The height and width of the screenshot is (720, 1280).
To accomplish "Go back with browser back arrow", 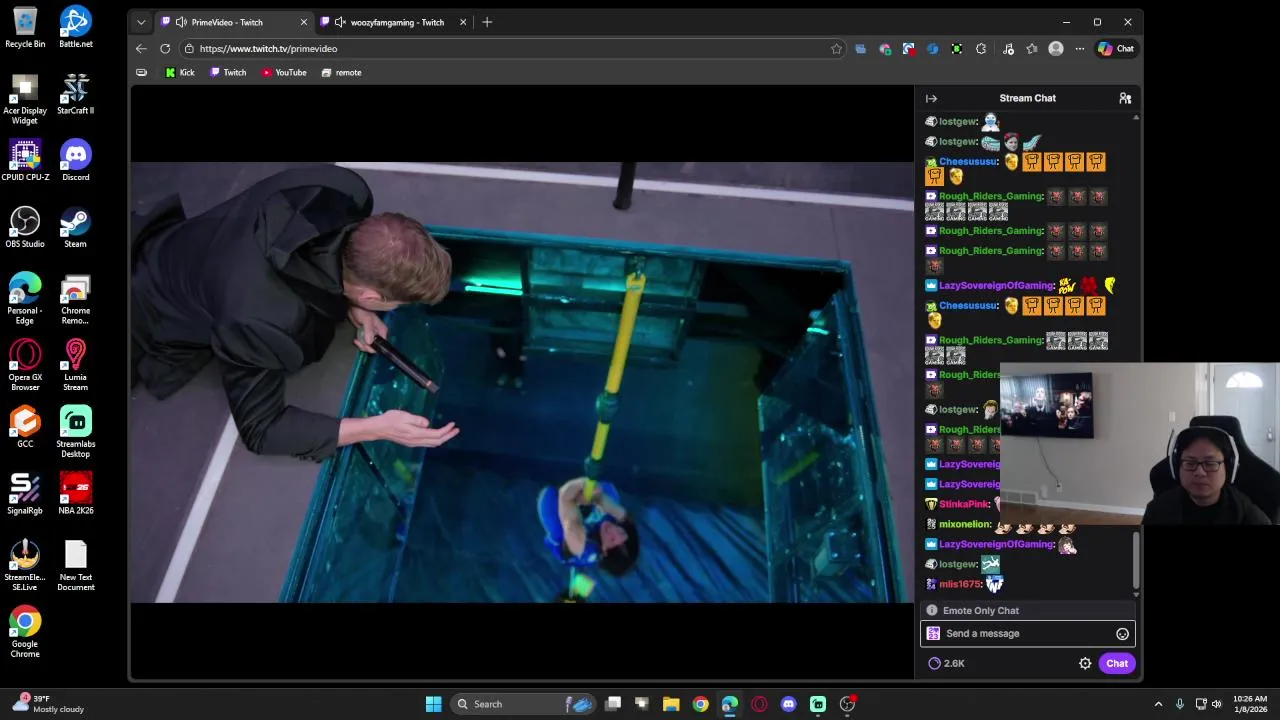I will tap(141, 48).
